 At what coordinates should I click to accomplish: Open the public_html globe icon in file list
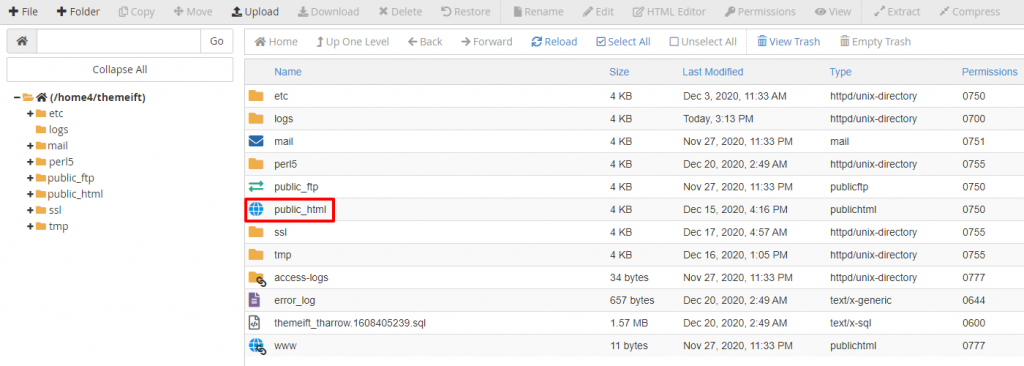tap(255, 210)
